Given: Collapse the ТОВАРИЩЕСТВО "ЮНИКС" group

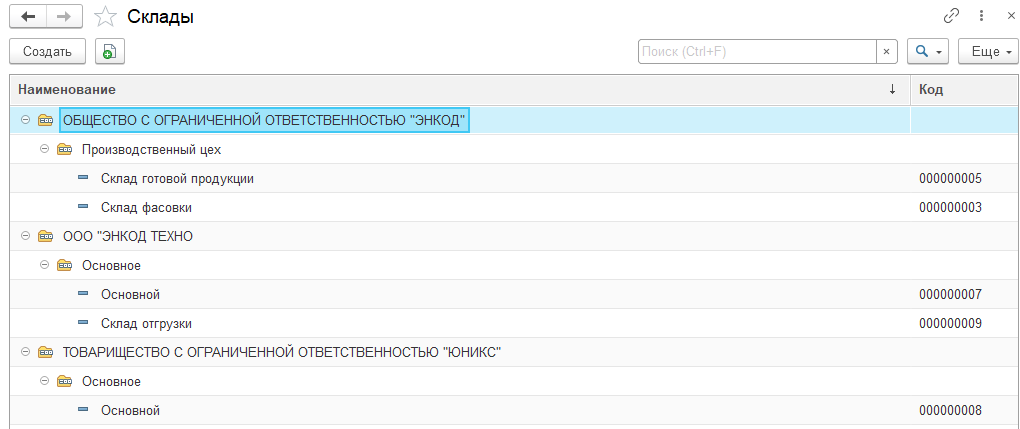Looking at the screenshot, I should [x=25, y=353].
